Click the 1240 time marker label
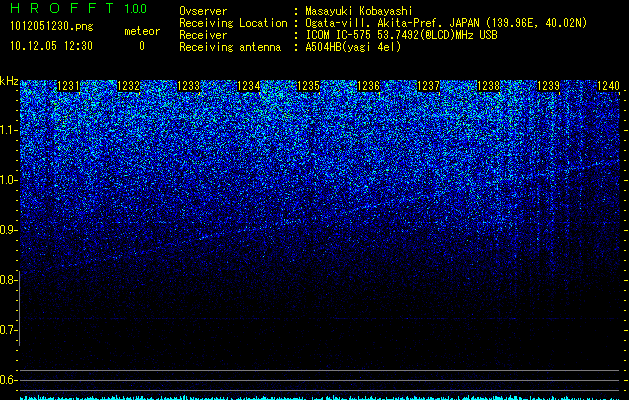 click(x=609, y=86)
